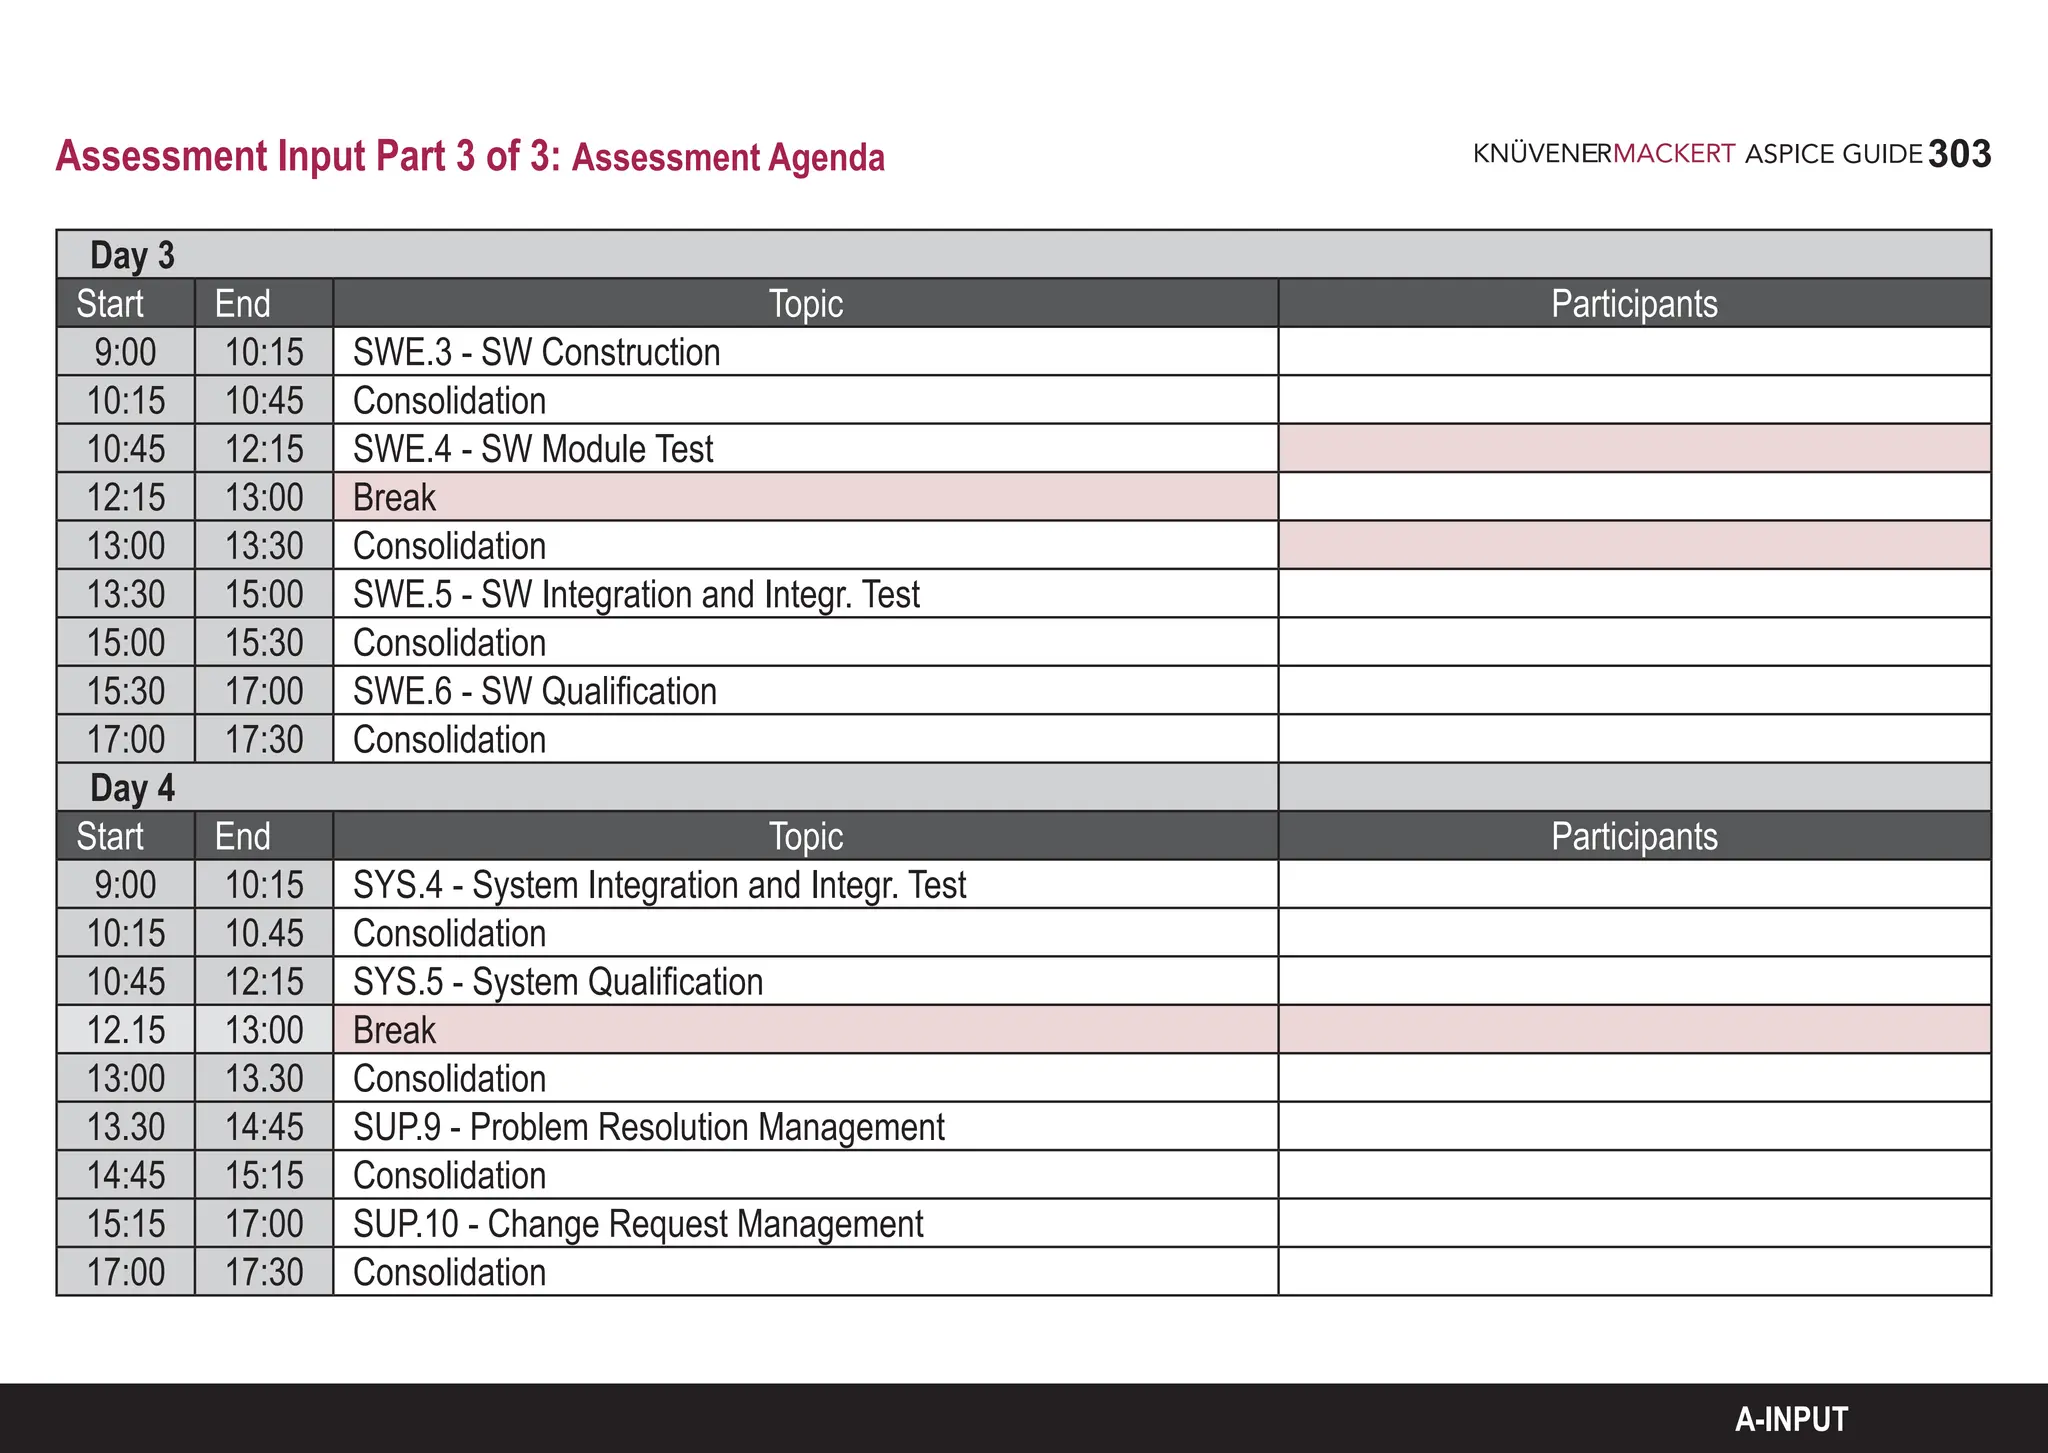This screenshot has width=2048, height=1453.
Task: Click the Participants cell for SUP.10
Action: [1635, 1224]
